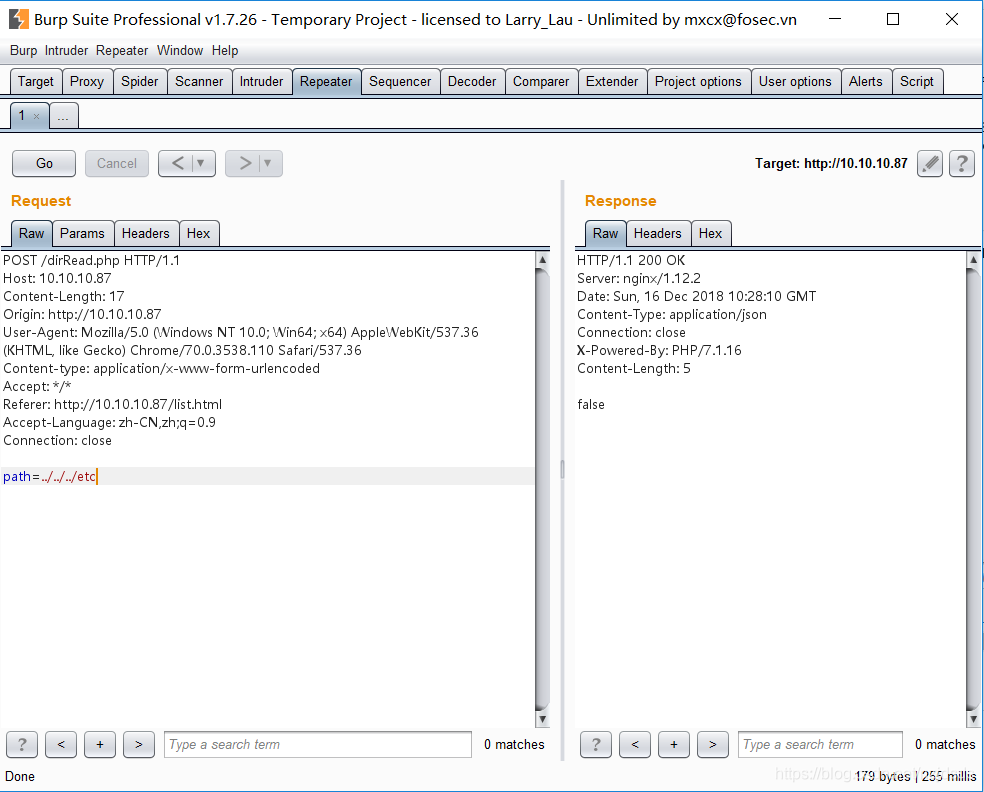
Task: Go to the next match in the response search
Action: (x=712, y=744)
